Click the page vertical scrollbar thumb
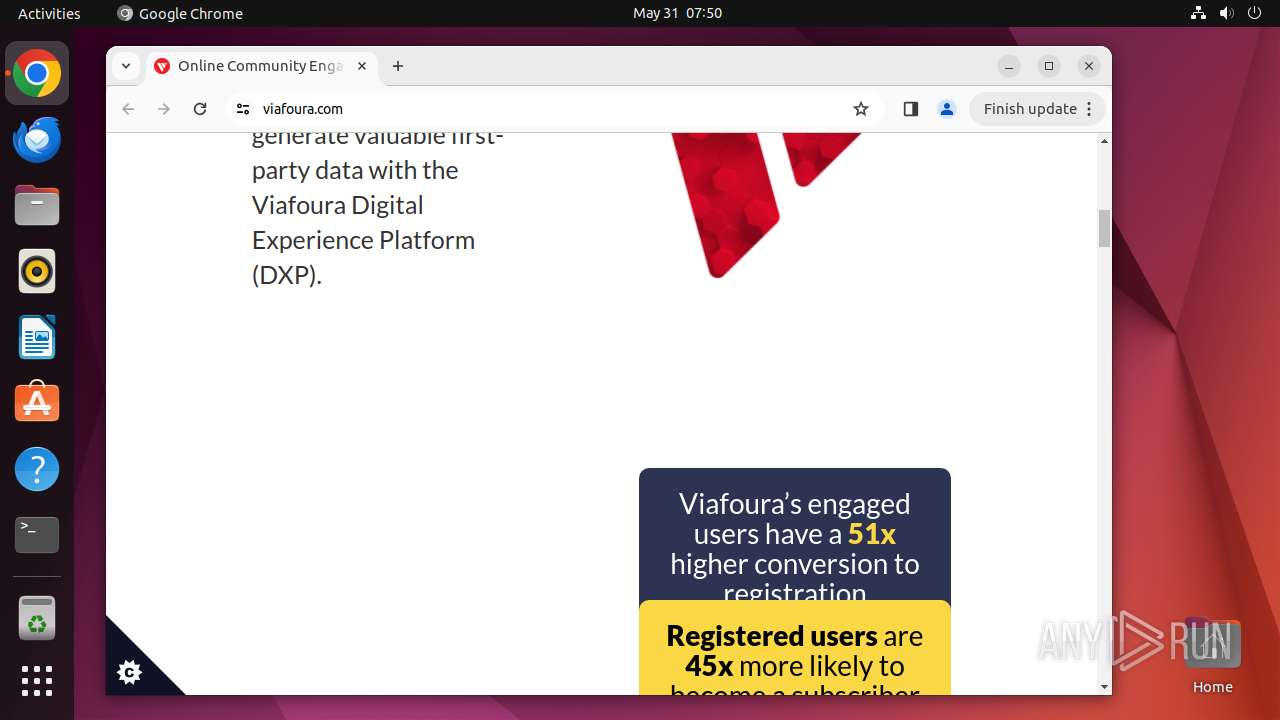Viewport: 1280px width, 720px height. 1104,228
